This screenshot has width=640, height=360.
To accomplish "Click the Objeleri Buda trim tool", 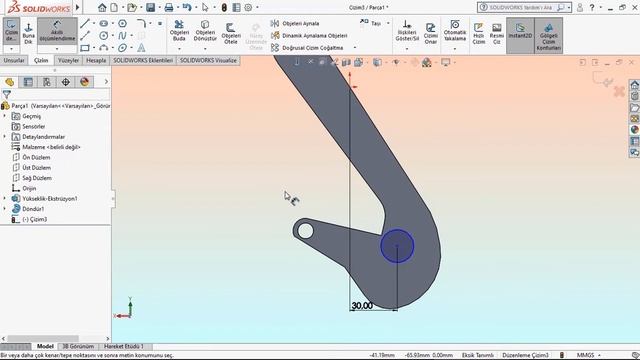I will point(179,31).
